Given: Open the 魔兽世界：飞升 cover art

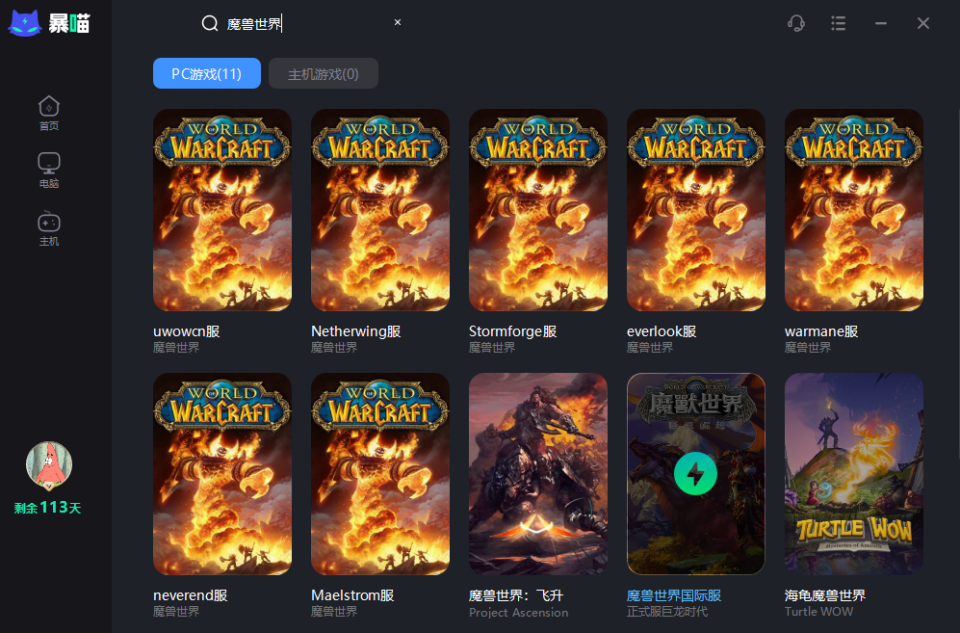Looking at the screenshot, I should coord(538,474).
